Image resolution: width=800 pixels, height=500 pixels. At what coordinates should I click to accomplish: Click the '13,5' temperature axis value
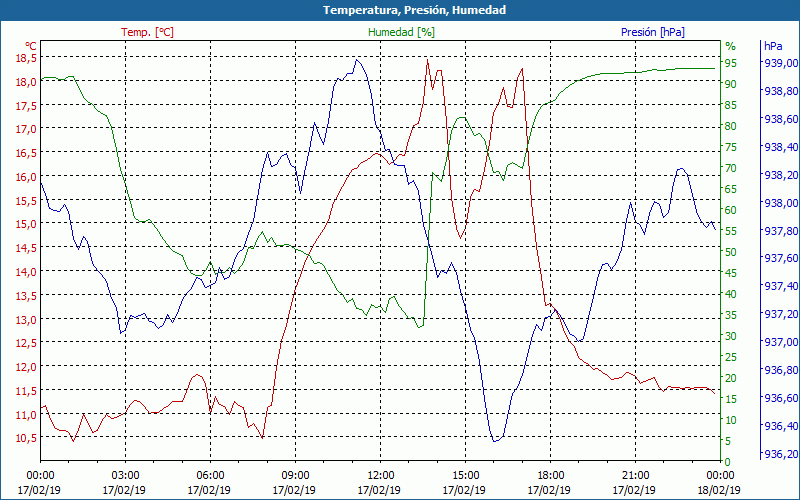point(28,295)
